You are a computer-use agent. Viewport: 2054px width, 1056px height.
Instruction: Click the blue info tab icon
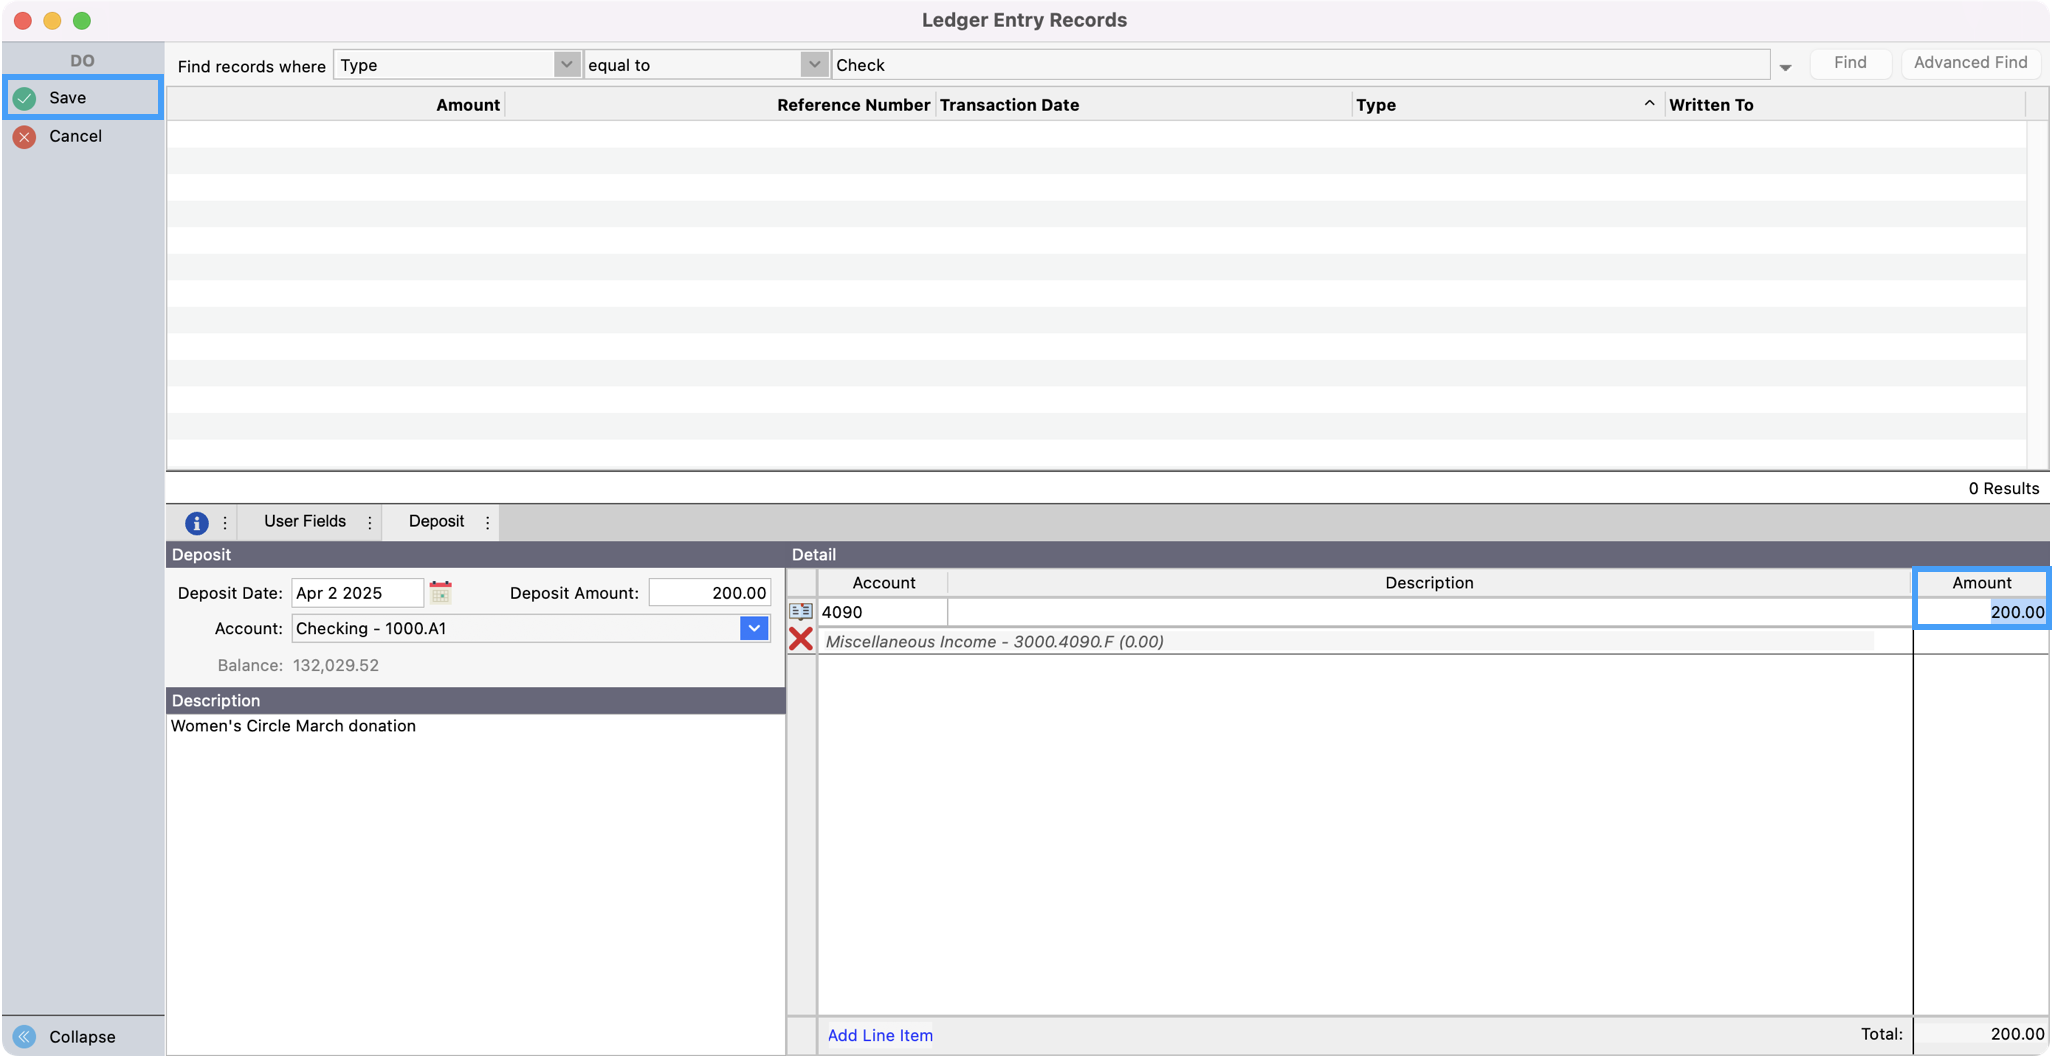(x=196, y=522)
